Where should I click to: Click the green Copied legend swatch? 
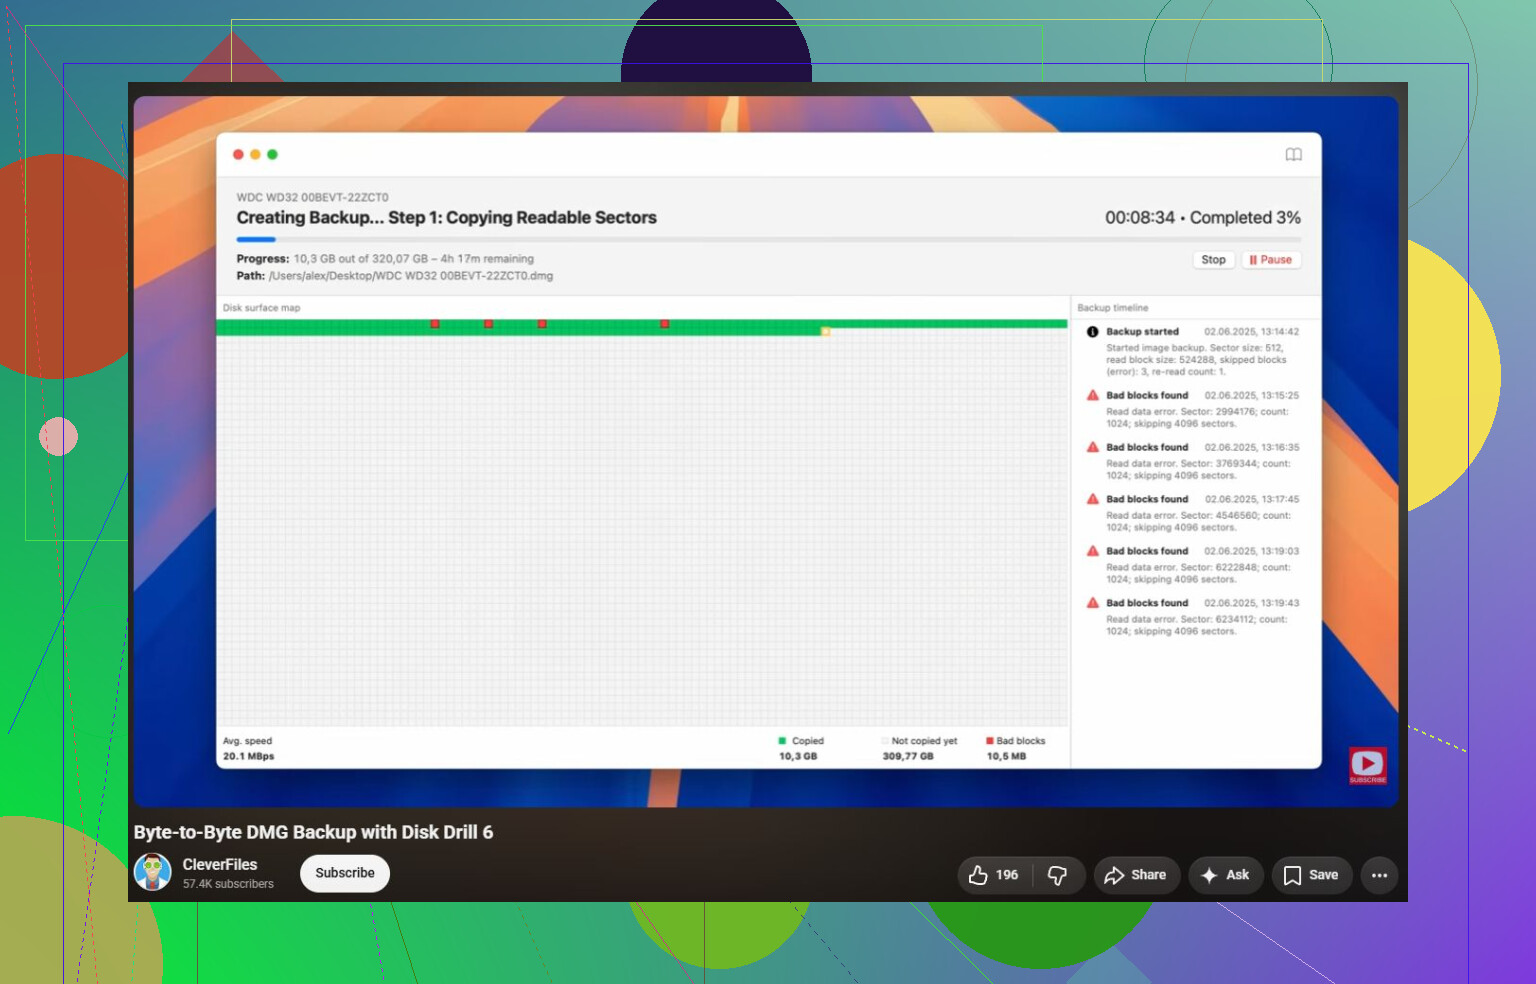782,741
